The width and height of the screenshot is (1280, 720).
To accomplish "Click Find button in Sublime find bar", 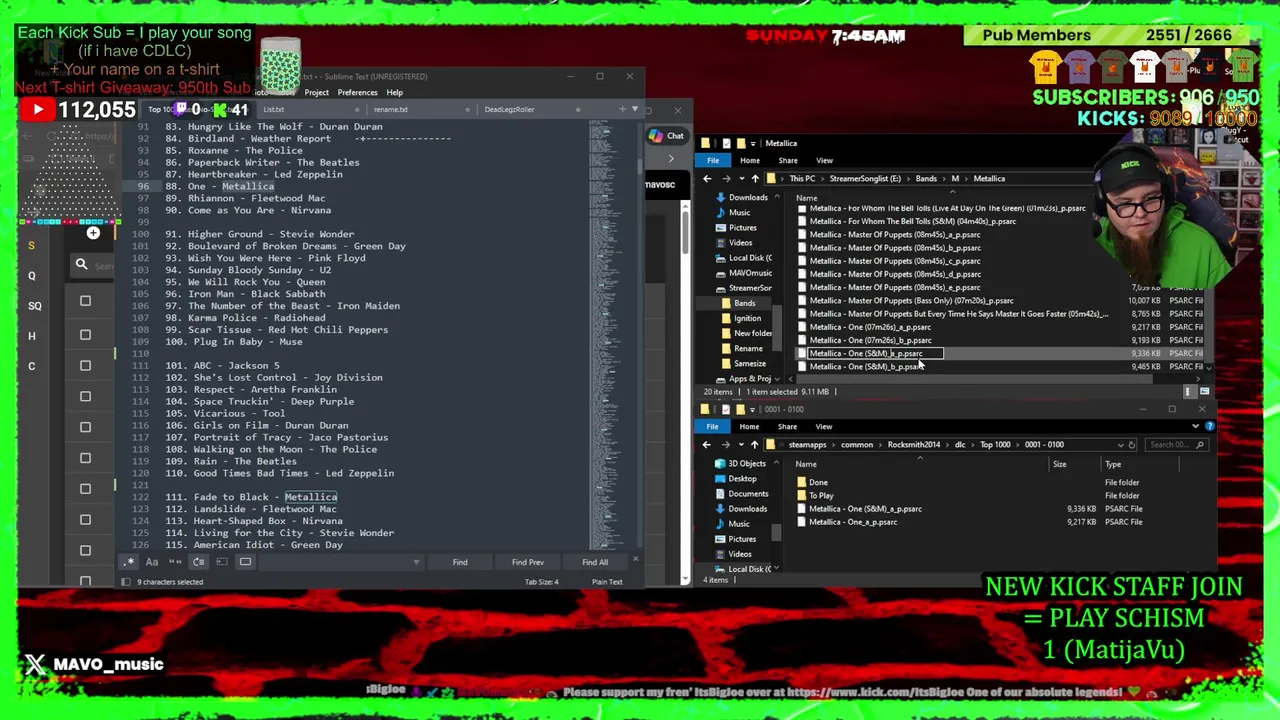I will (x=460, y=562).
